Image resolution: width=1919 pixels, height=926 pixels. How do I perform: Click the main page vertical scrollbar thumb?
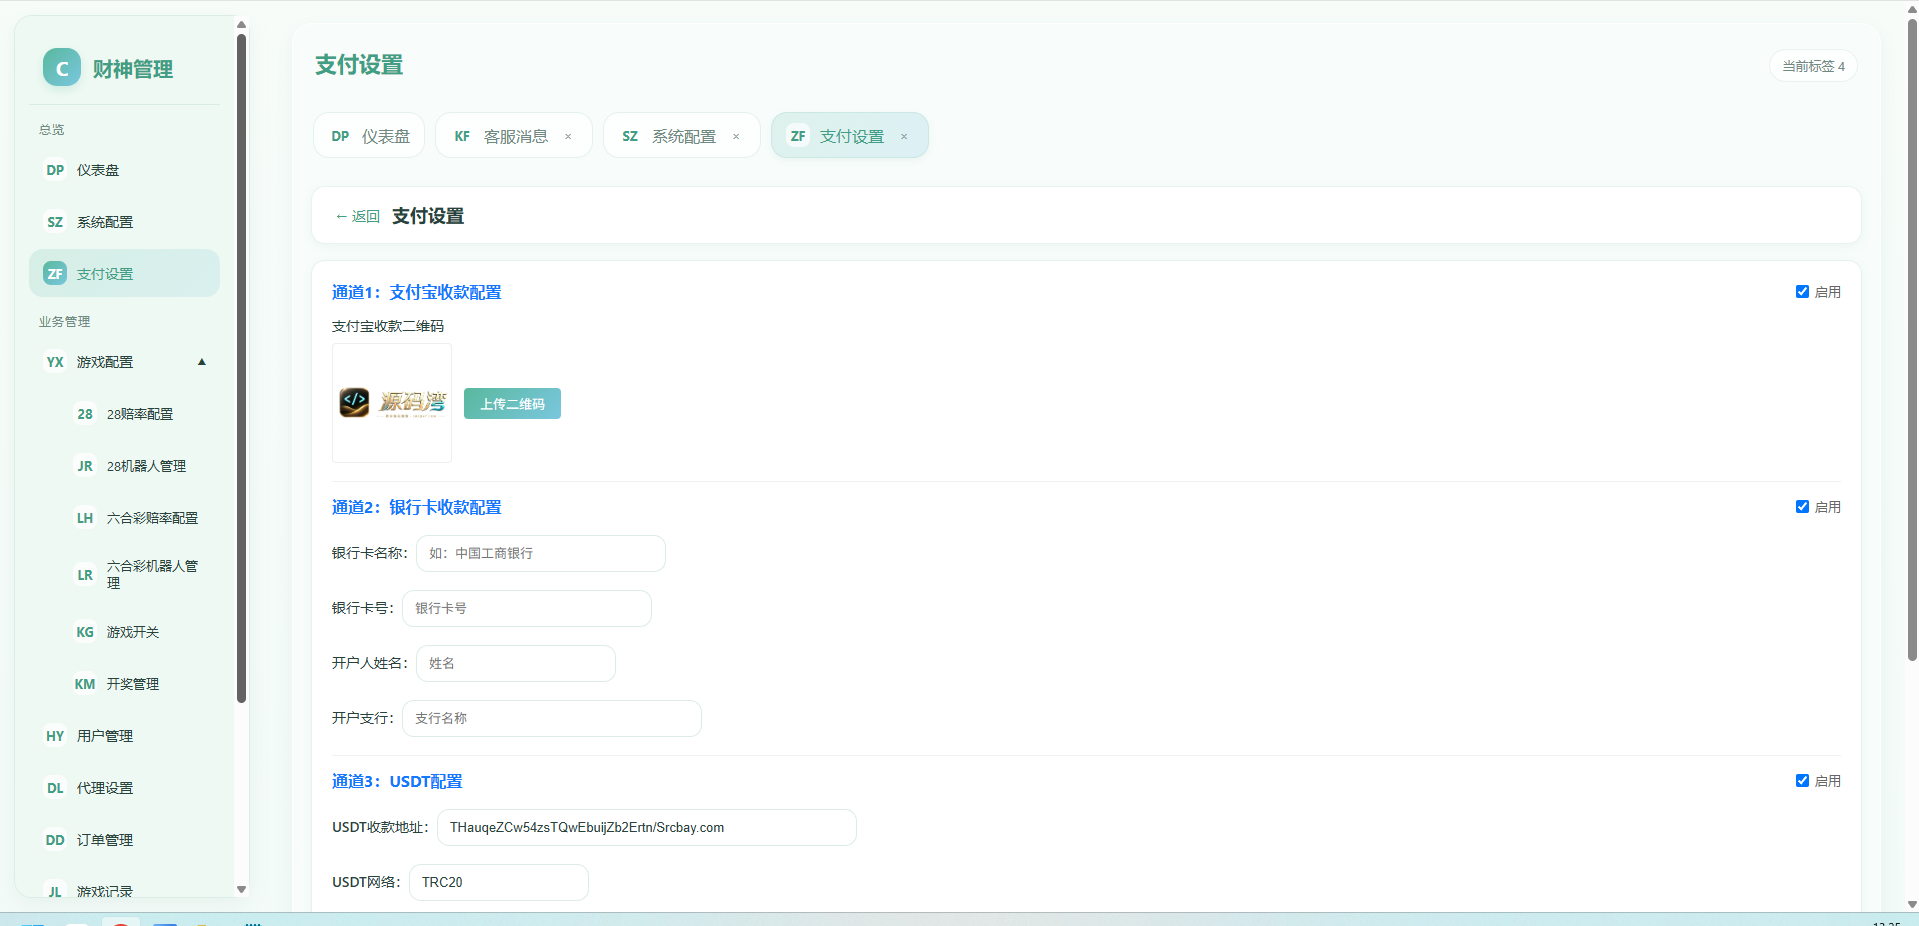tap(1912, 340)
